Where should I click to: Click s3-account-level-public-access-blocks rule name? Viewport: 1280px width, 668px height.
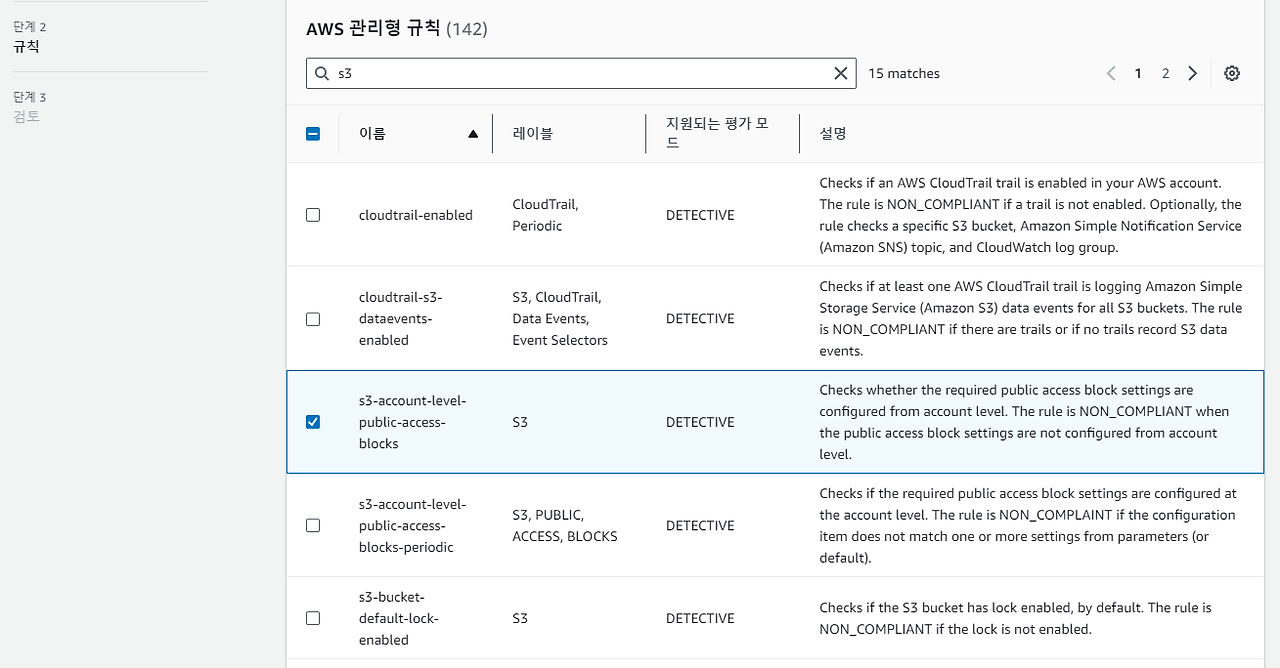click(412, 422)
